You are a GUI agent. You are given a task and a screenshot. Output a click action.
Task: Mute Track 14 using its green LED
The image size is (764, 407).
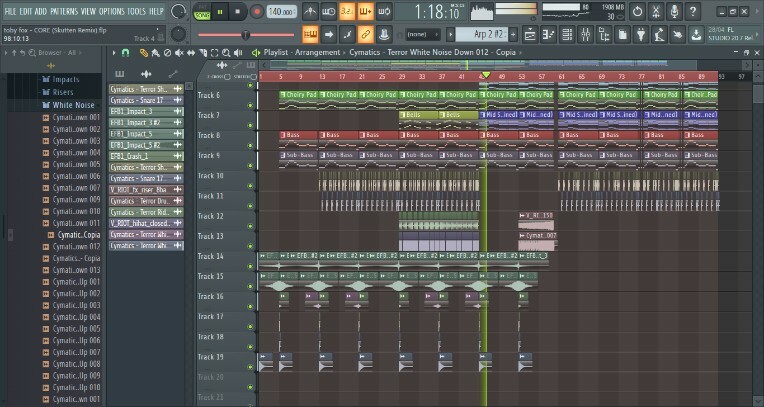point(250,266)
